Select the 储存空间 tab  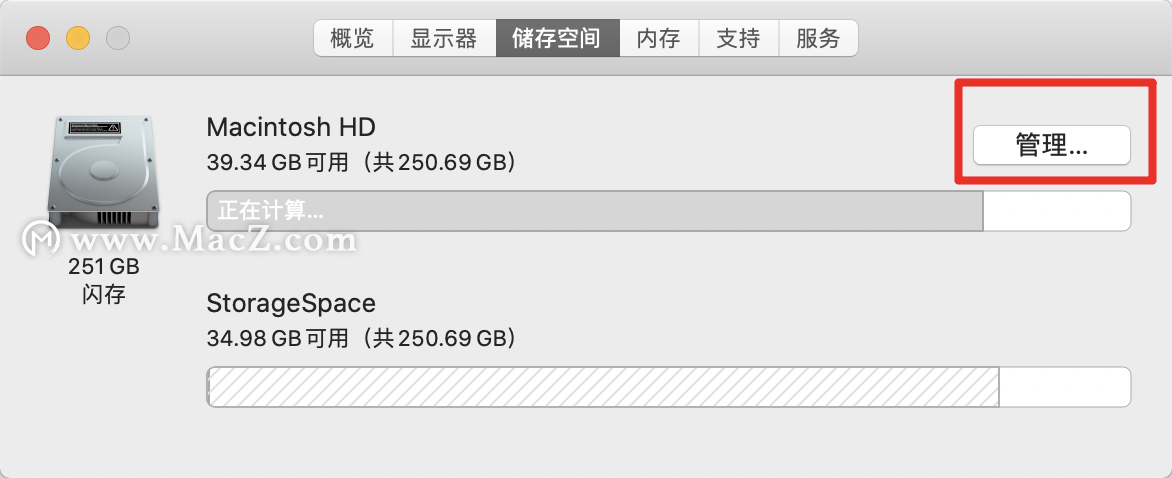coord(558,38)
